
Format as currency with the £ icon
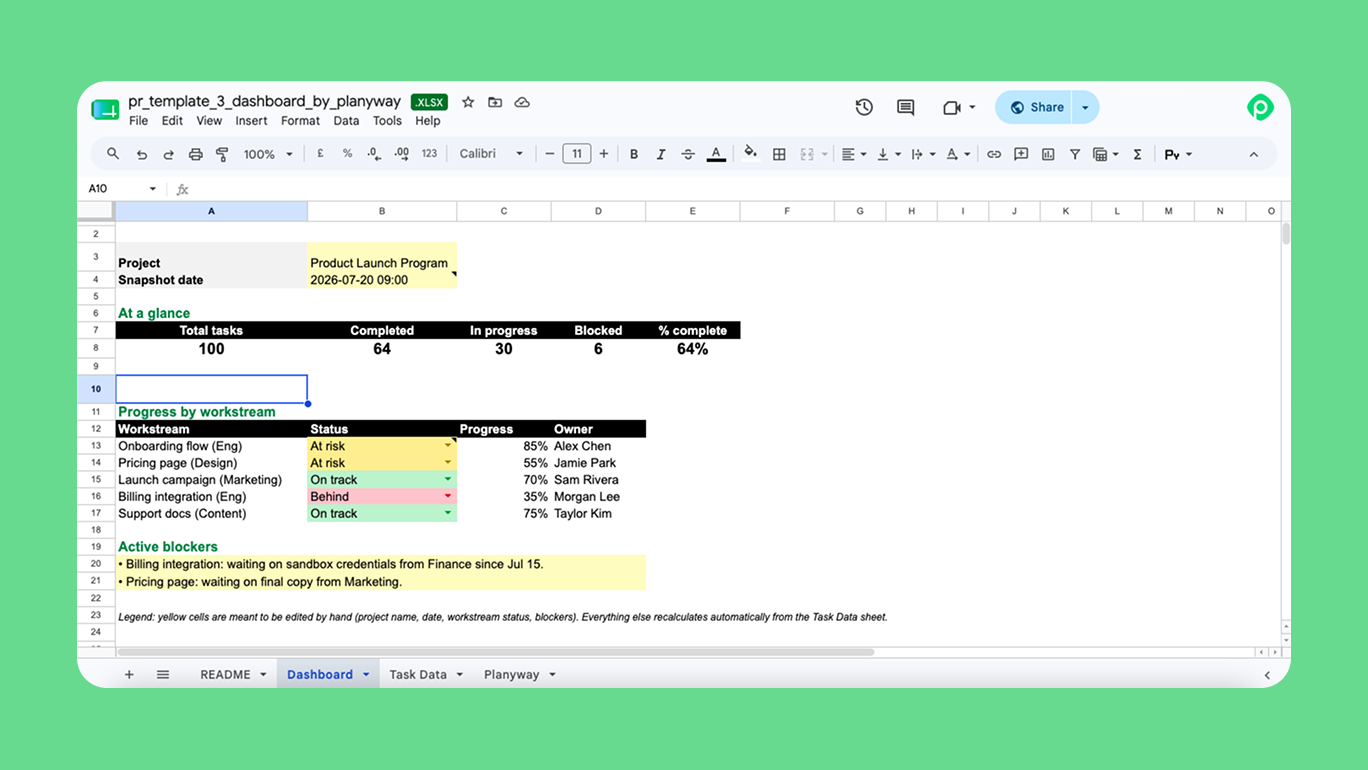(x=320, y=154)
